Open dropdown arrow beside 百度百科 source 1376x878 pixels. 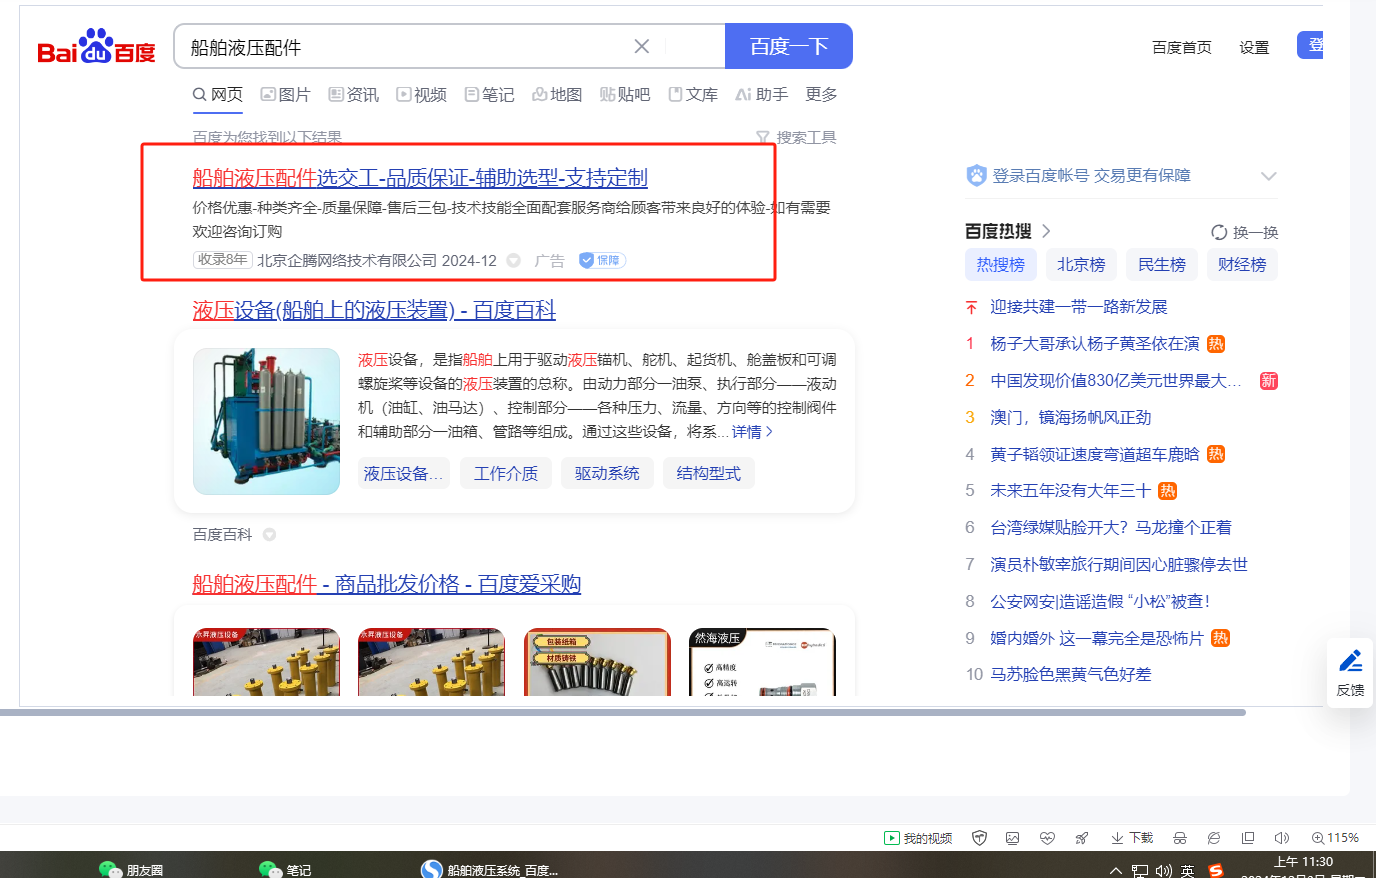[269, 535]
